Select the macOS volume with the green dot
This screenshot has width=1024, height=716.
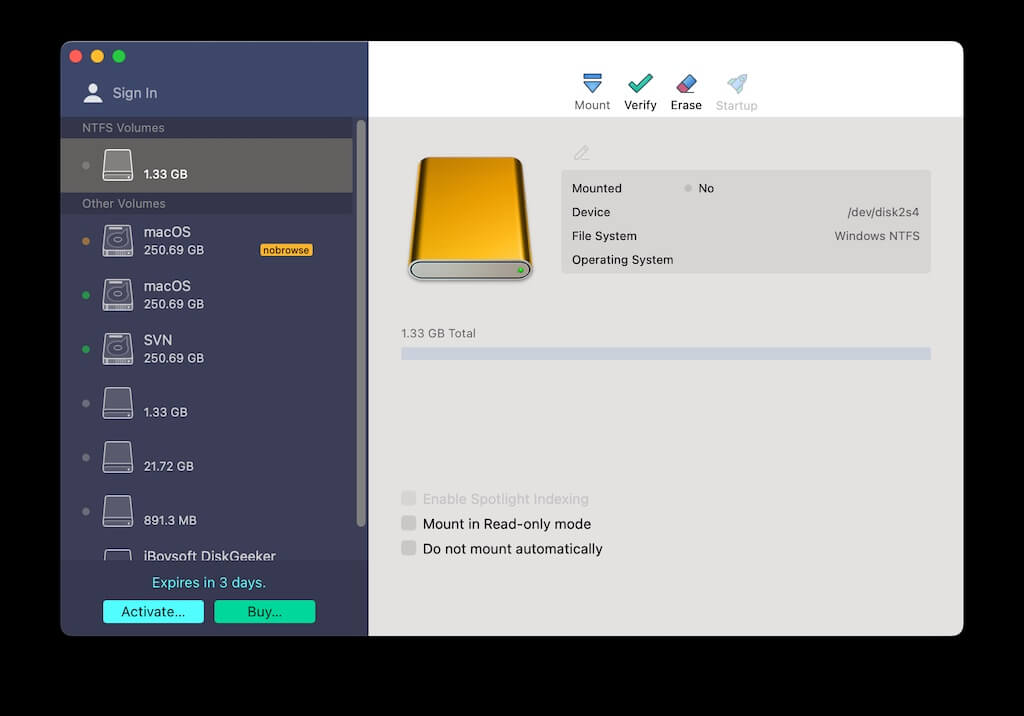point(207,295)
